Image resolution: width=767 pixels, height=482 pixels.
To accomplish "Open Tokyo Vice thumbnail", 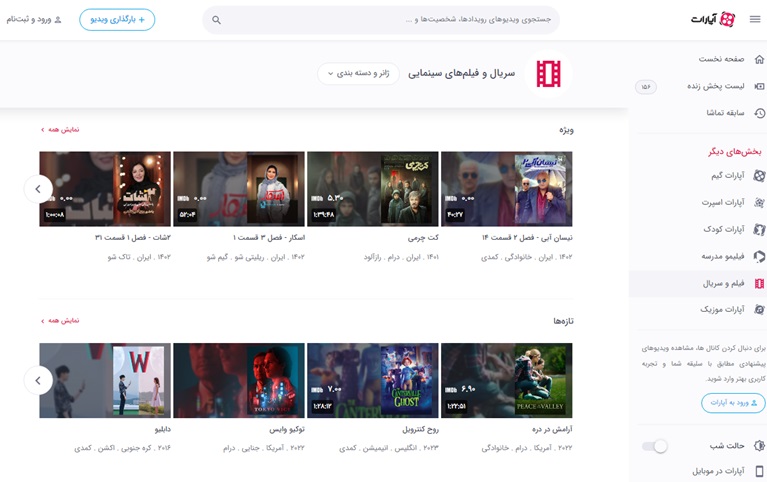I will (239, 381).
